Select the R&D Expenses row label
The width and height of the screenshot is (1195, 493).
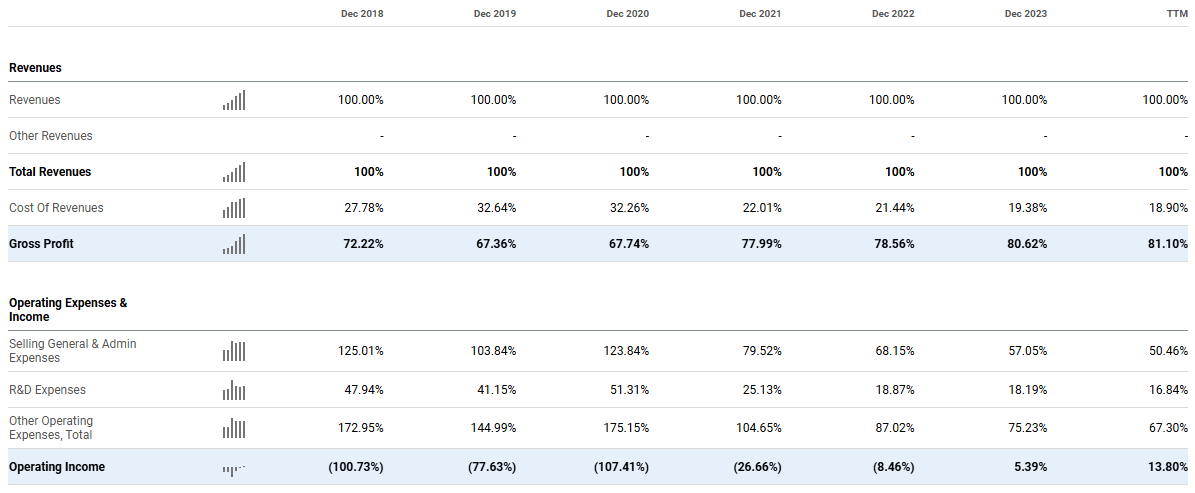click(x=47, y=390)
